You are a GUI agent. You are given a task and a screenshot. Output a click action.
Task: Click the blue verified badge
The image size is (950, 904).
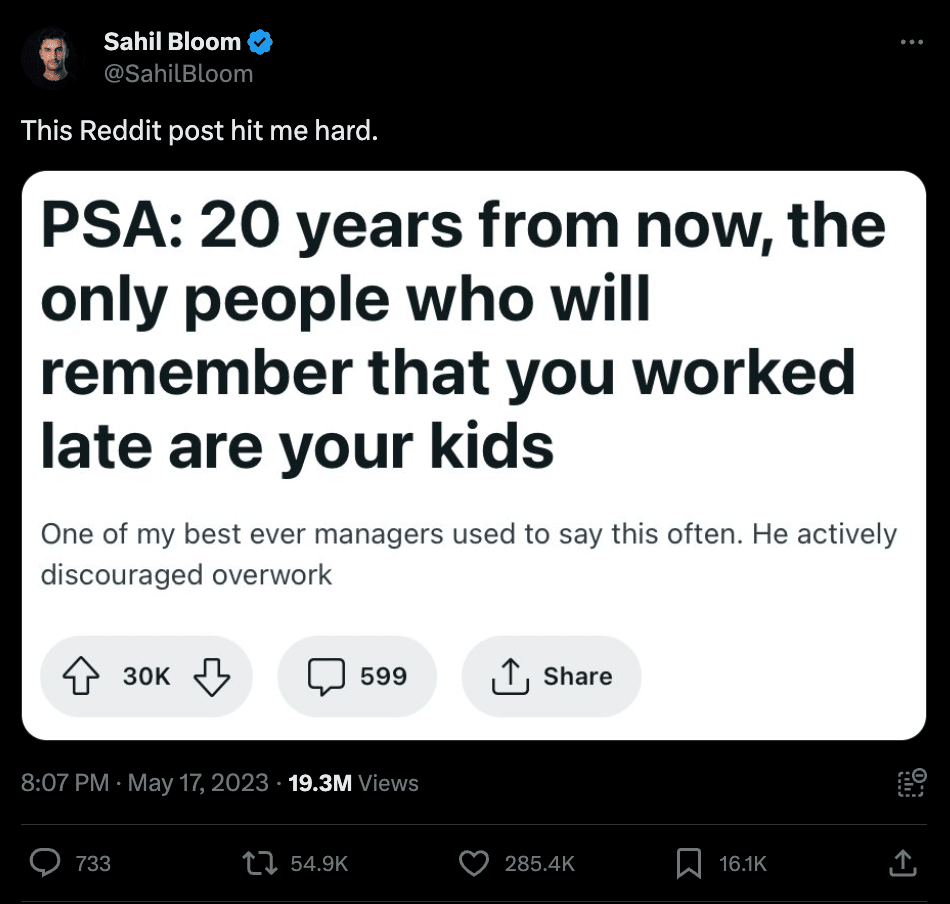pos(261,42)
